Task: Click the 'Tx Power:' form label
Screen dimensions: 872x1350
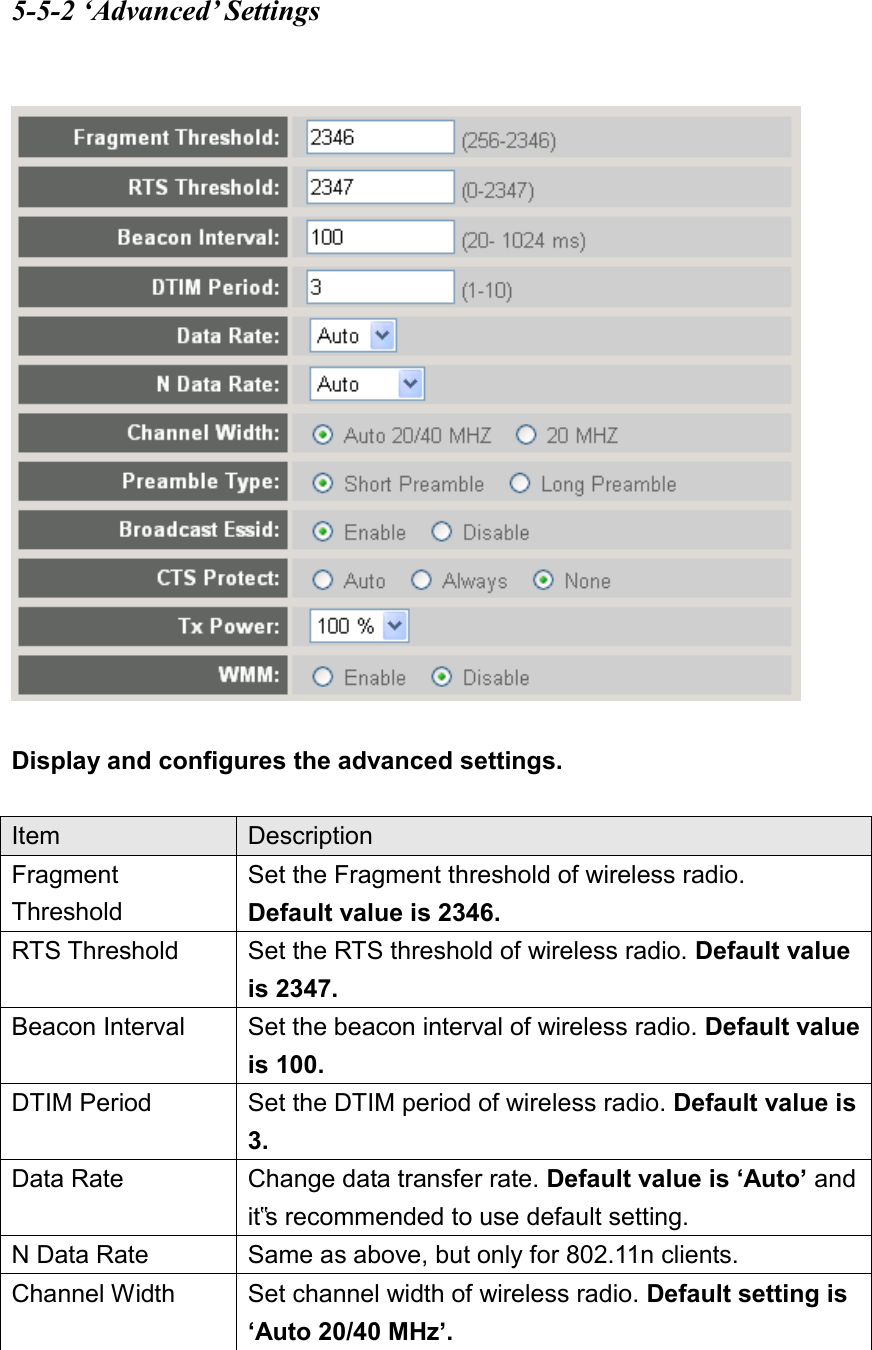Action: pos(229,626)
